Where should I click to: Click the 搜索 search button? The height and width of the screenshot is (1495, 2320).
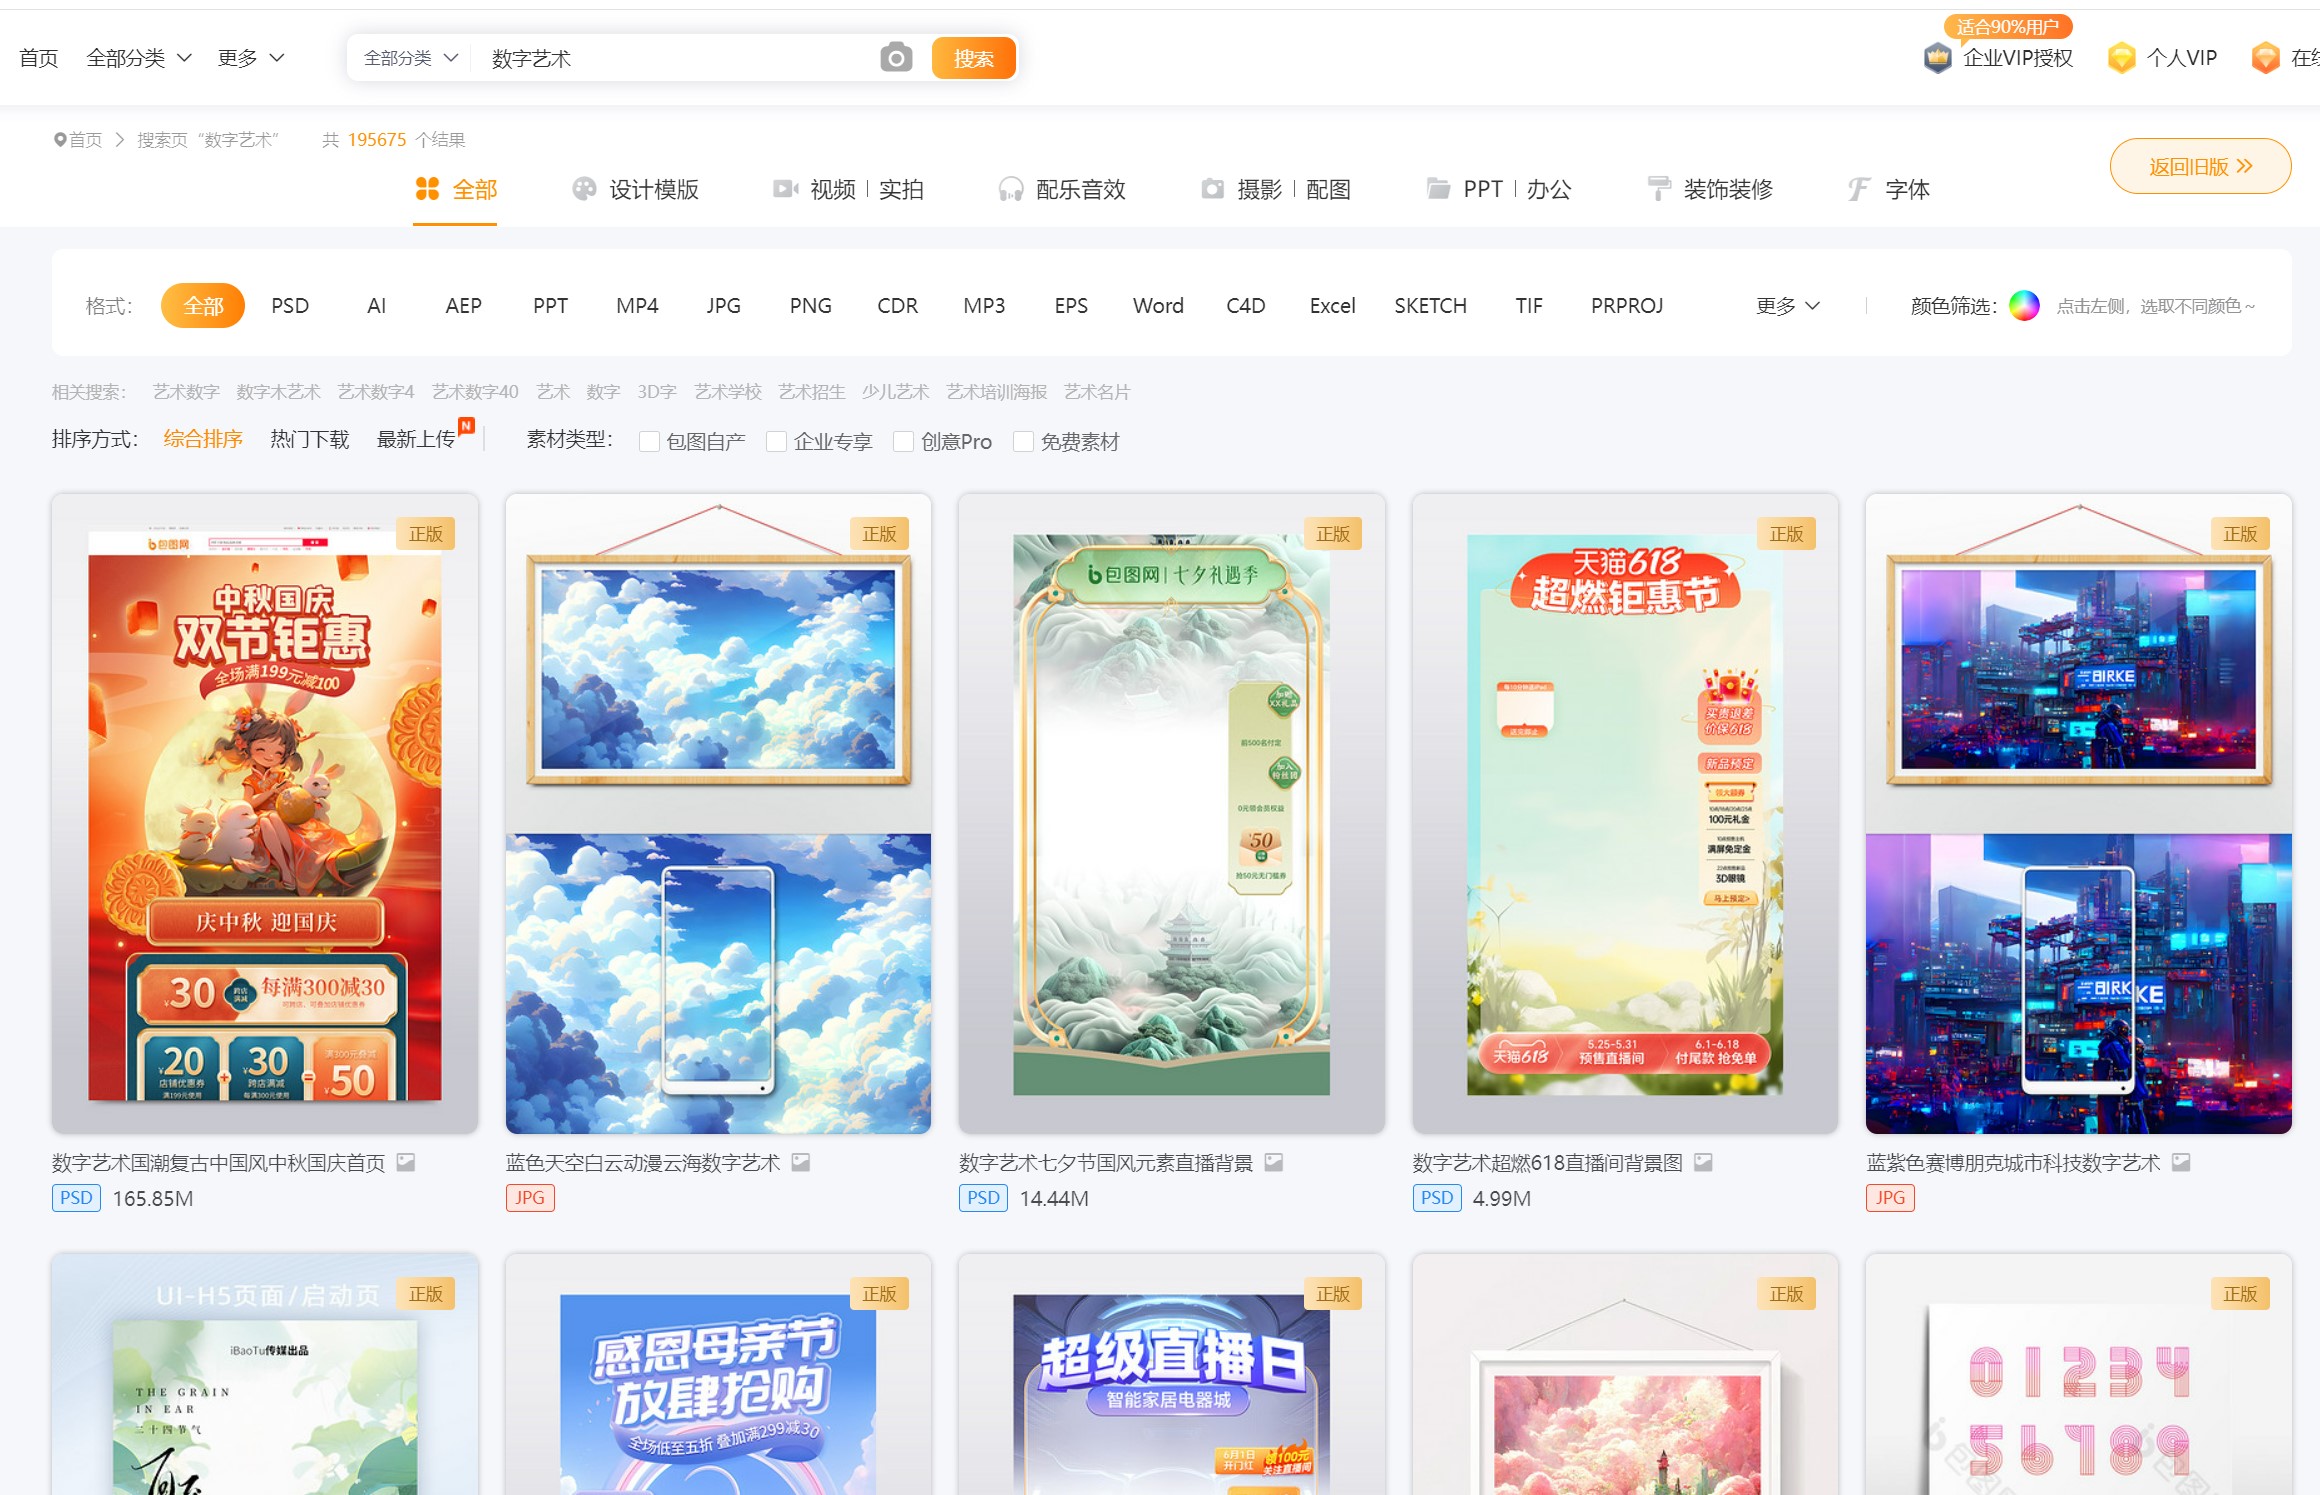[973, 57]
